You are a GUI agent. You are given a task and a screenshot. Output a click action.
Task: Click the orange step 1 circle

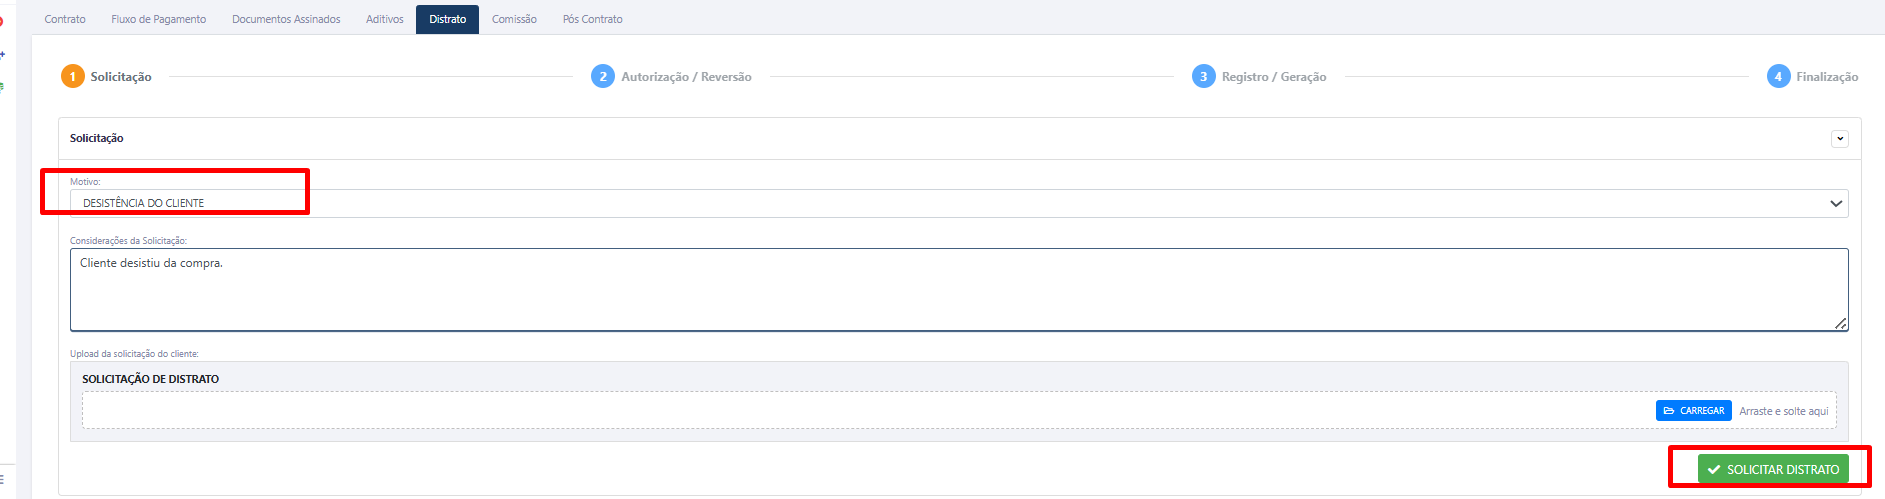[73, 76]
